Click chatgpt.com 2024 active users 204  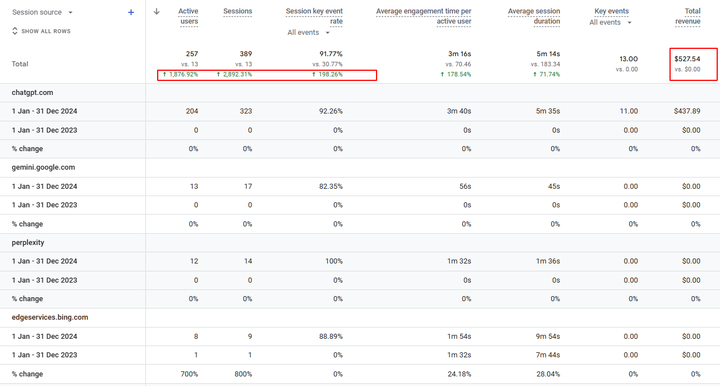click(x=192, y=111)
